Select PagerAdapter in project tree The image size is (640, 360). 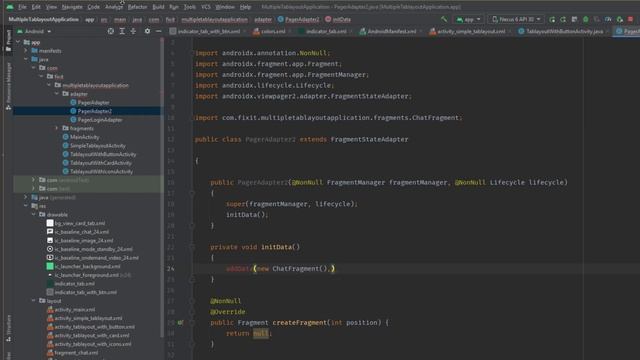(93, 102)
